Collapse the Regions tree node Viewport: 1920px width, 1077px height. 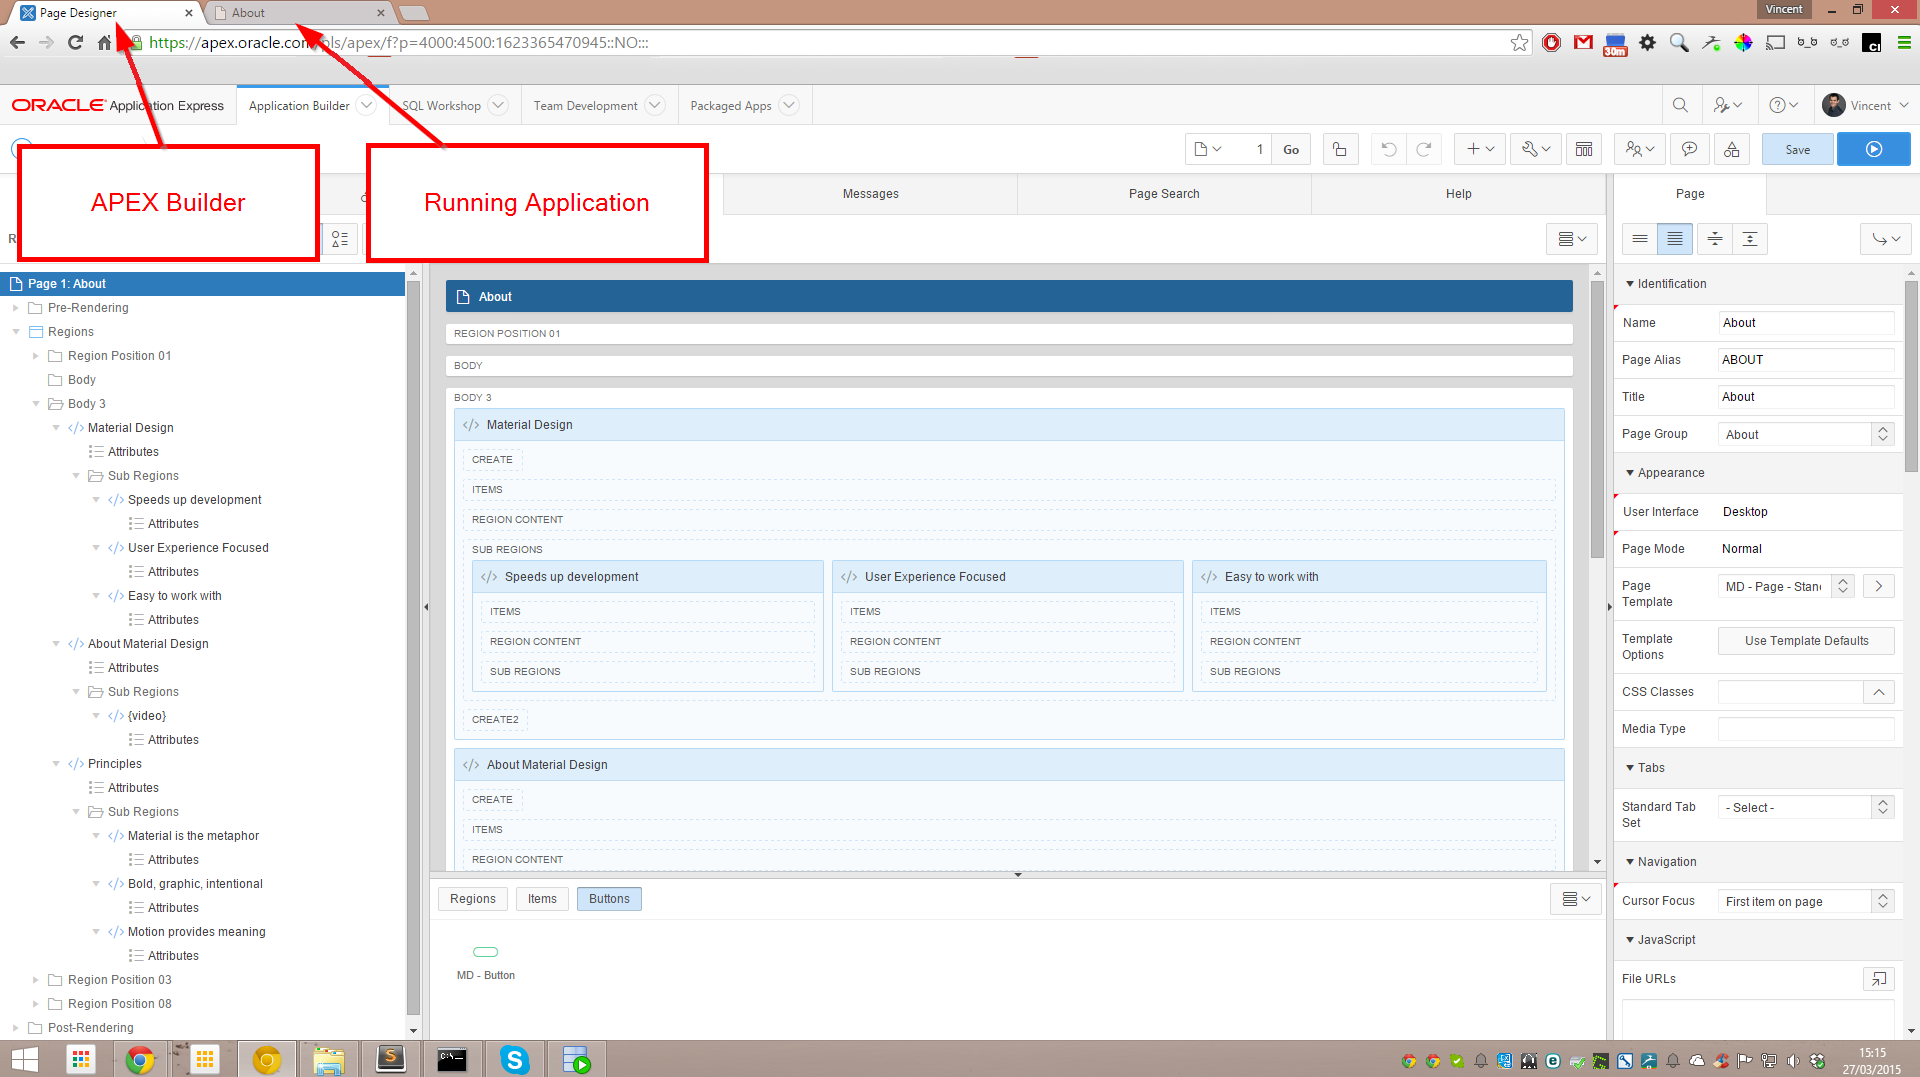click(x=16, y=332)
